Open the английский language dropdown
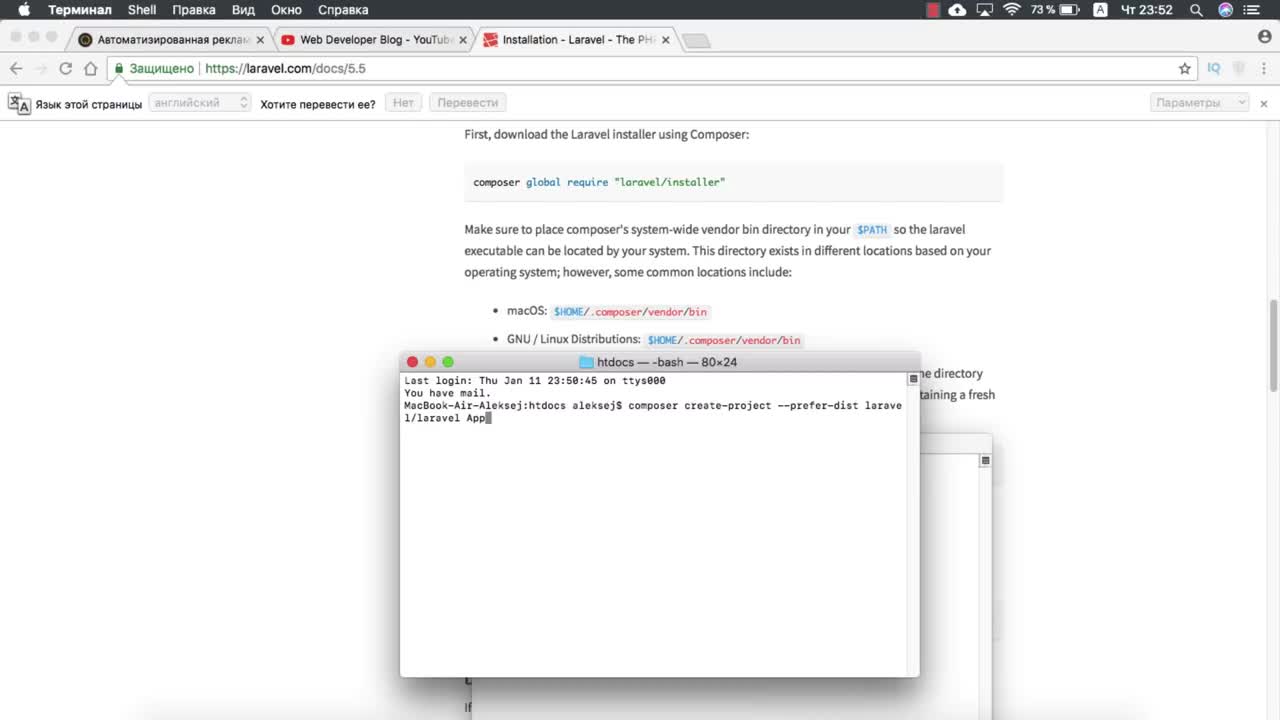 [199, 103]
